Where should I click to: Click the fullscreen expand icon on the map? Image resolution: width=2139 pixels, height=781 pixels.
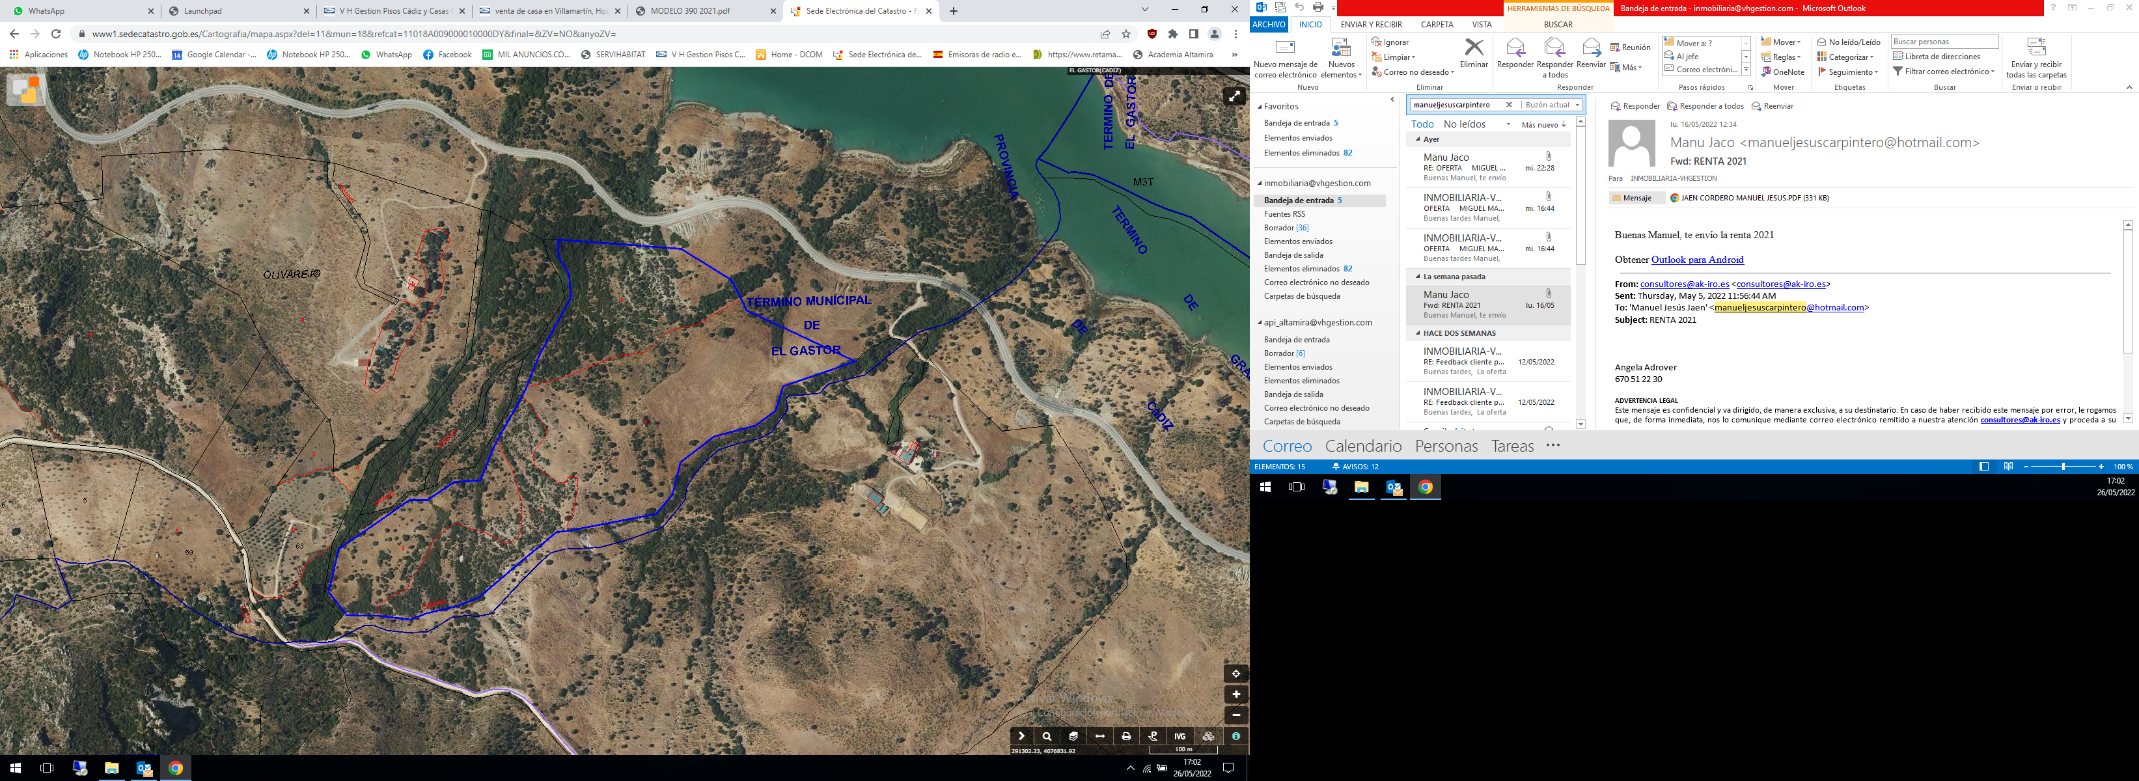[x=1234, y=96]
